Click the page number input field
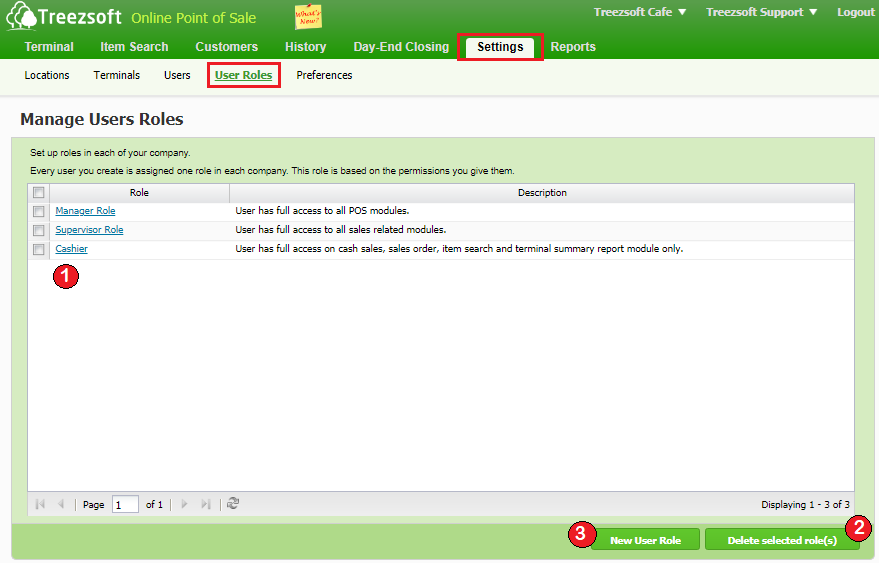The height and width of the screenshot is (563, 879). pyautogui.click(x=125, y=504)
